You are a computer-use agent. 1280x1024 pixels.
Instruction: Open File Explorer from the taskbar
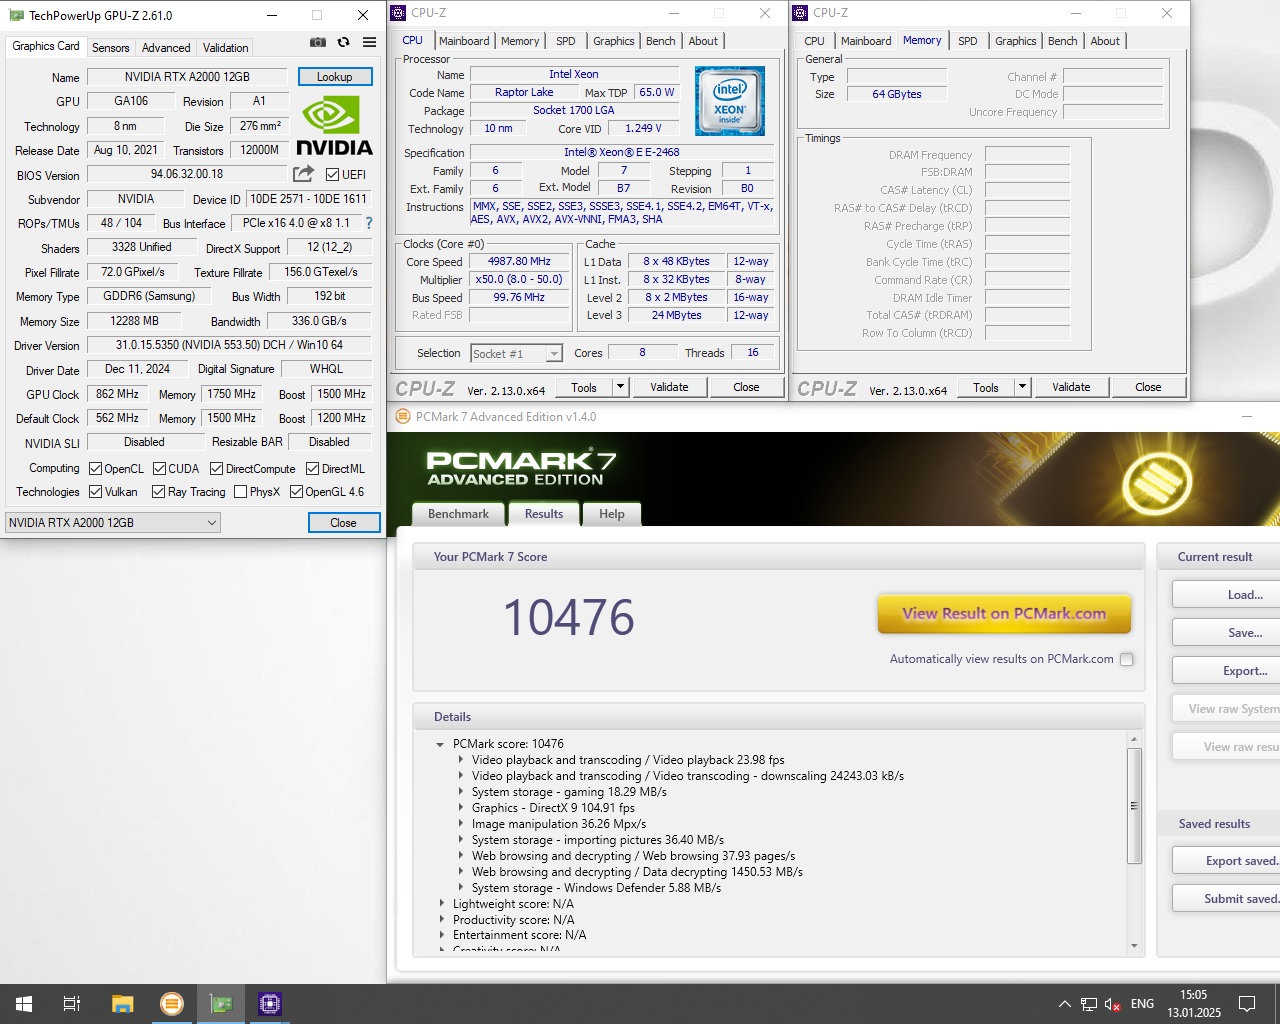122,1004
